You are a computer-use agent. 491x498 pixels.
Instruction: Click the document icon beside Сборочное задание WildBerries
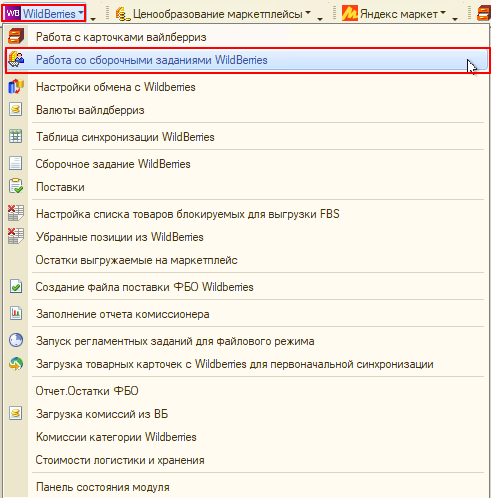pyautogui.click(x=15, y=163)
